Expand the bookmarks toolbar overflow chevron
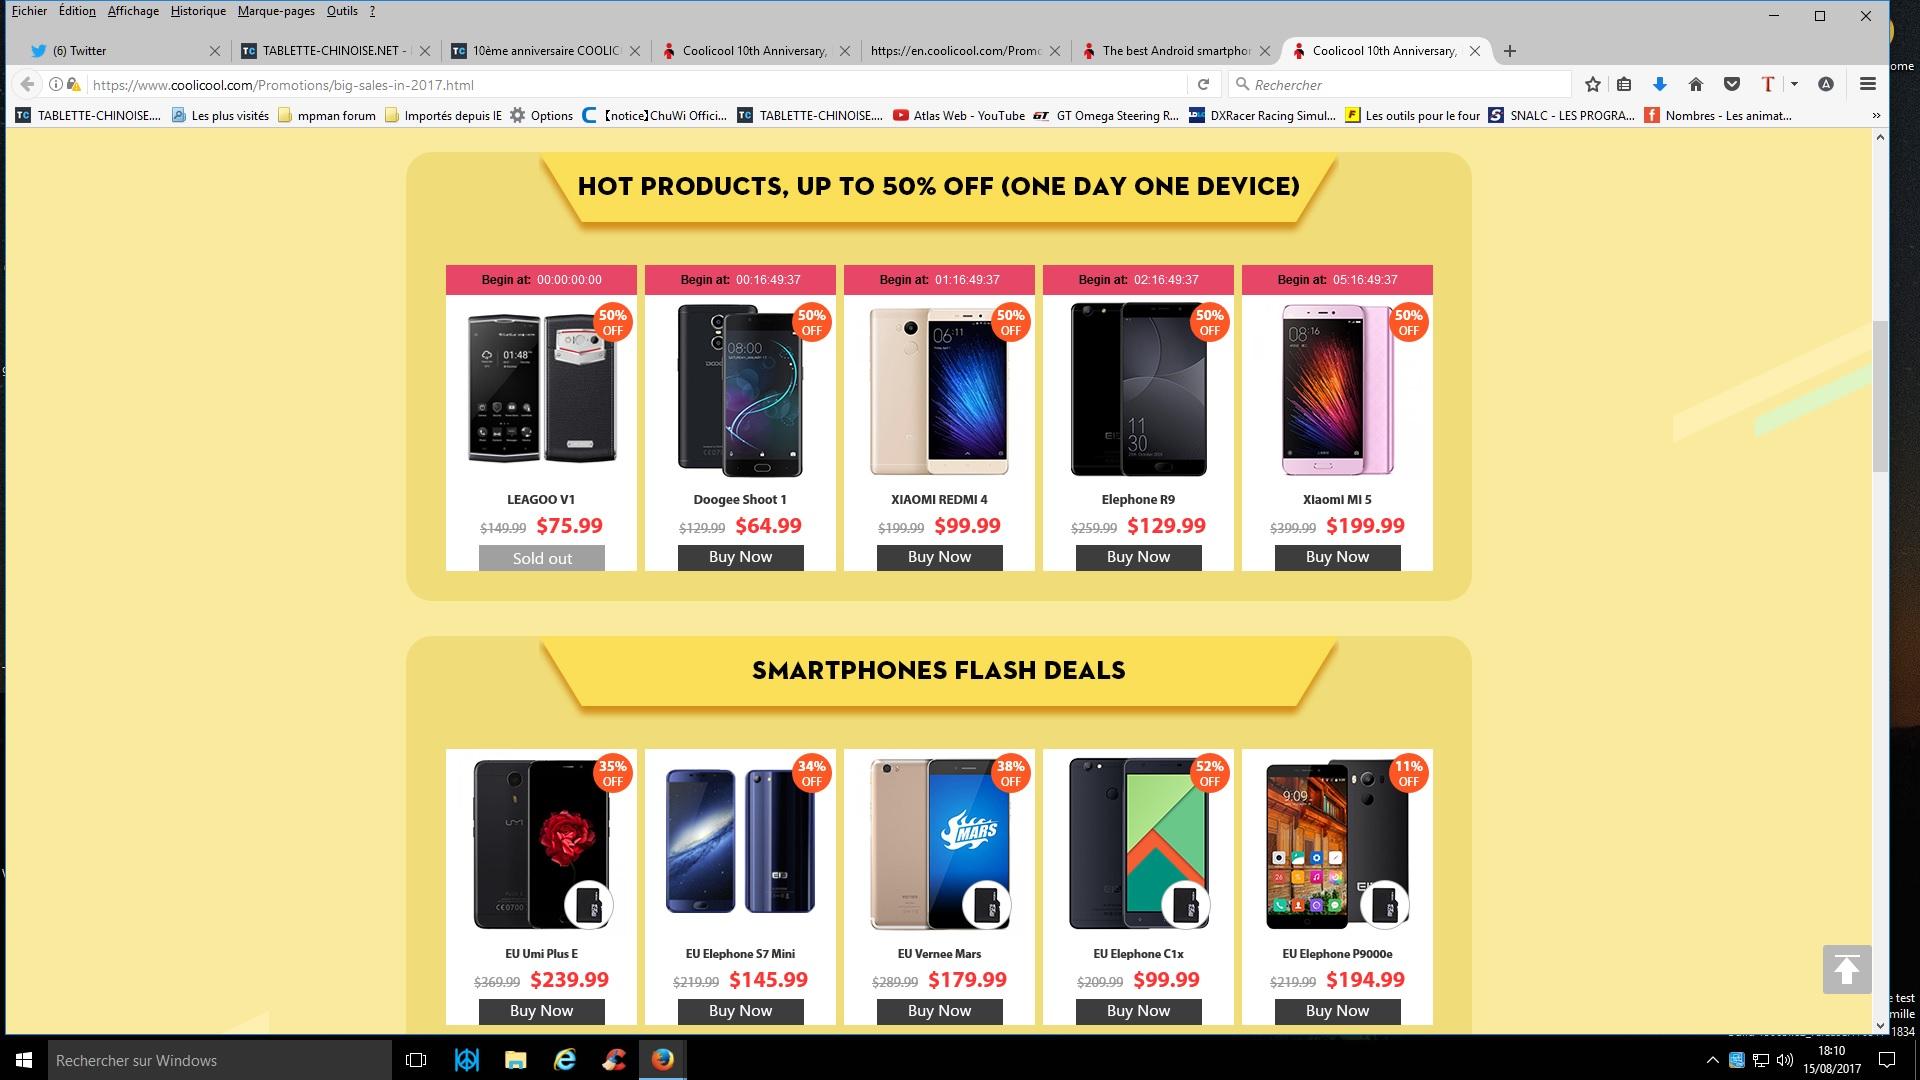Viewport: 1920px width, 1080px height. pos(1876,116)
